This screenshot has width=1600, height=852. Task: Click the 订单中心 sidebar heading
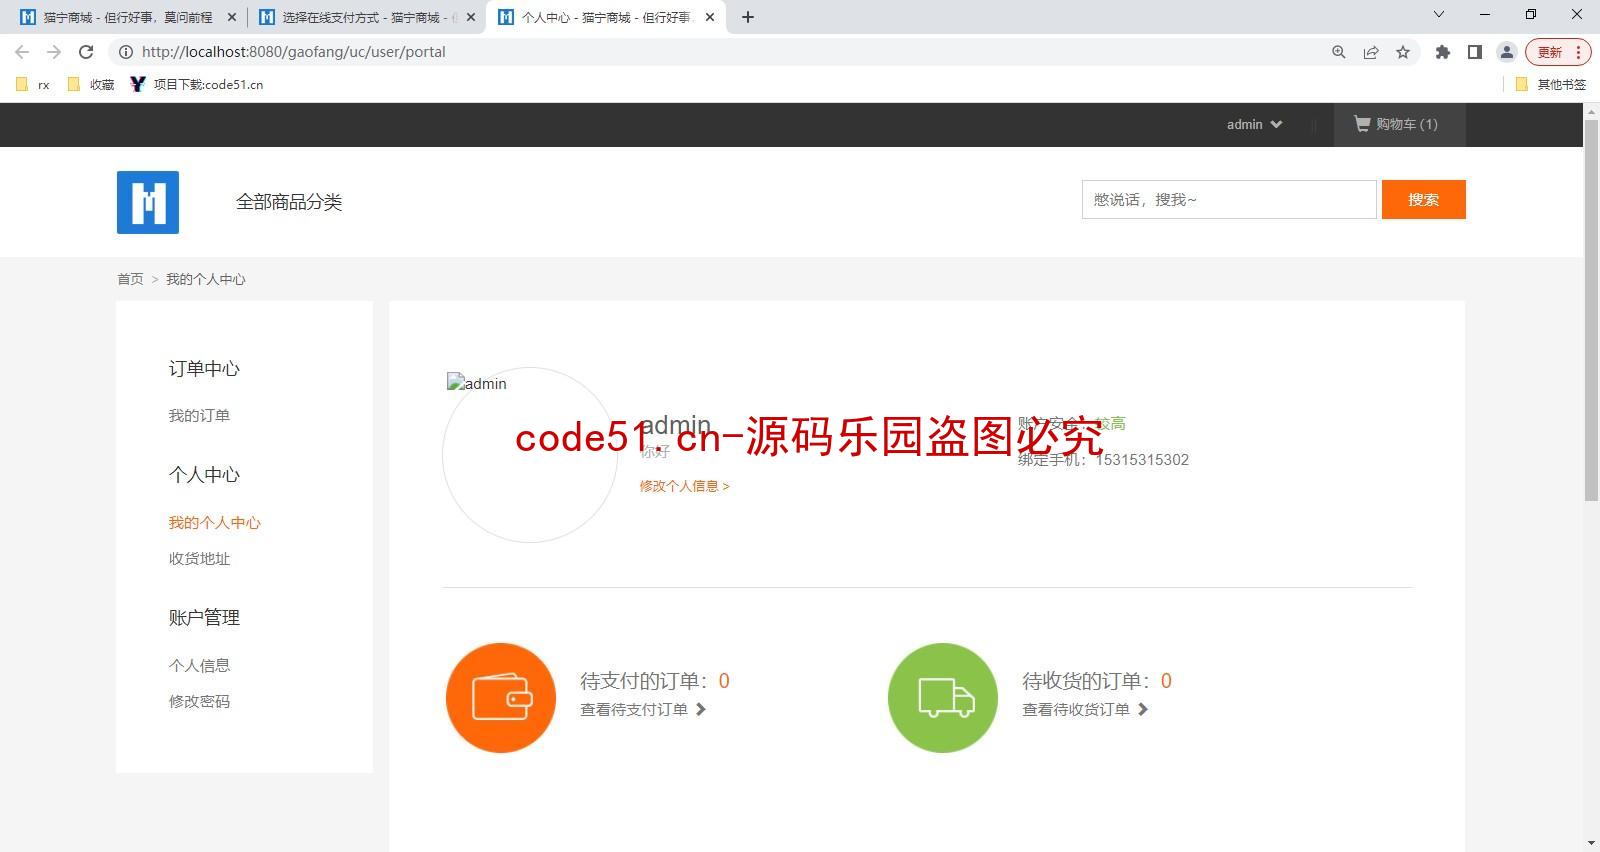point(204,369)
